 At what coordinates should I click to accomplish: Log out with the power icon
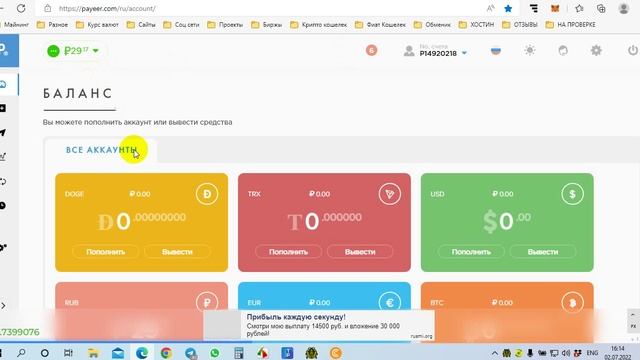coord(633,50)
